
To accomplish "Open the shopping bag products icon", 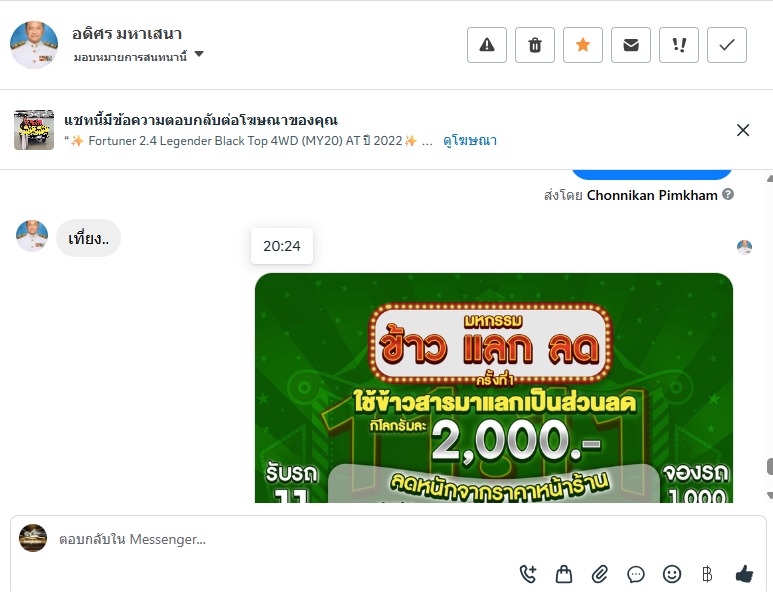I will 563,574.
